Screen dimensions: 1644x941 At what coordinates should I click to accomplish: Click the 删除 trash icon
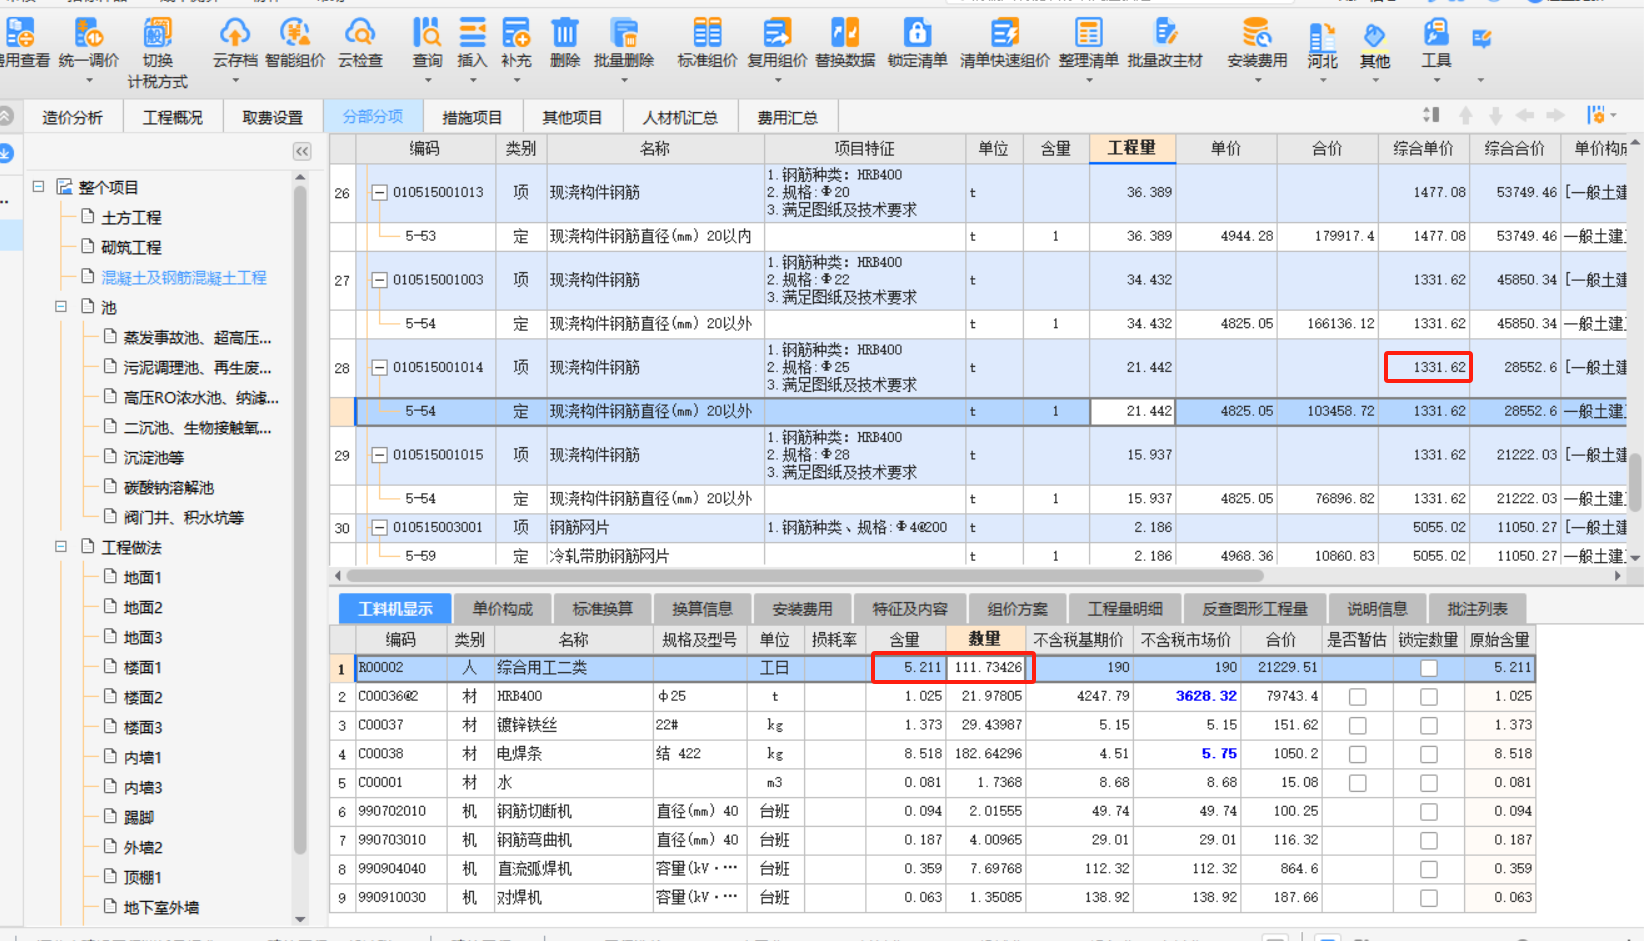[x=565, y=32]
